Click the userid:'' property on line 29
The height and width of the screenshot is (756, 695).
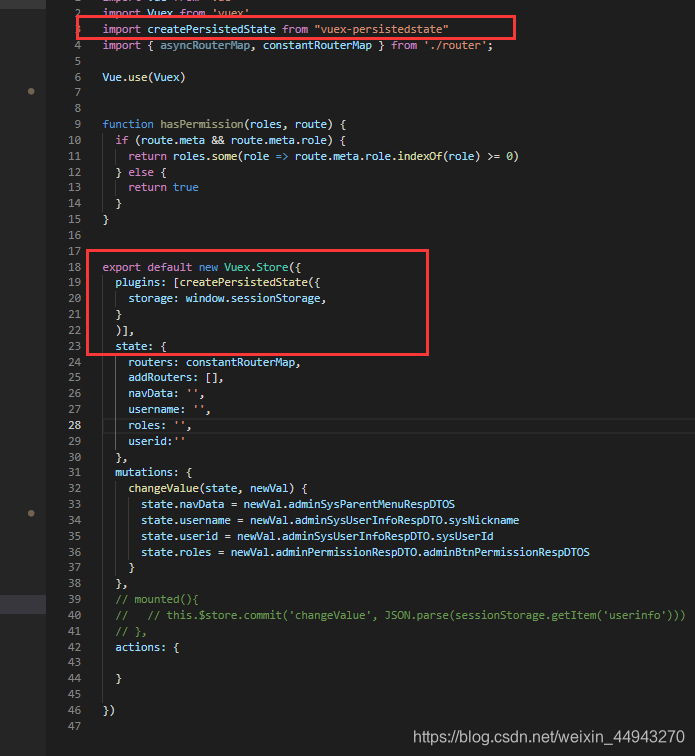(156, 441)
